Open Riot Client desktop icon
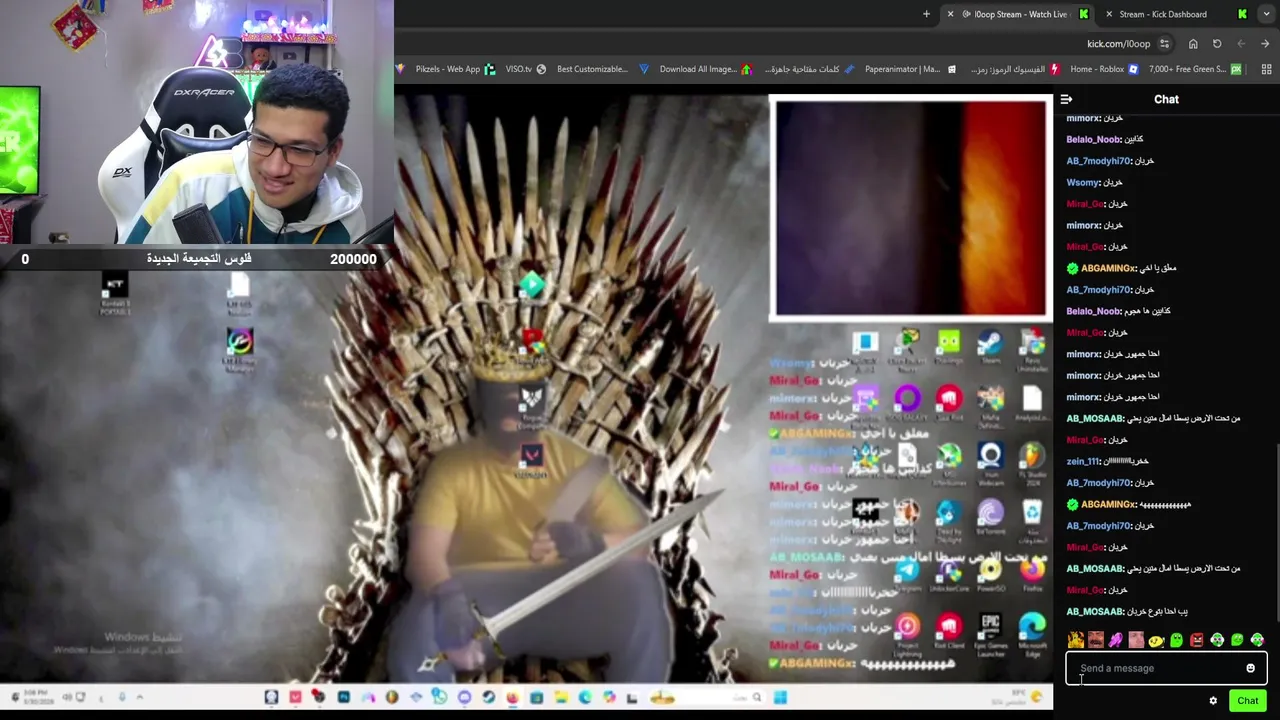This screenshot has width=1280, height=720. (x=949, y=631)
